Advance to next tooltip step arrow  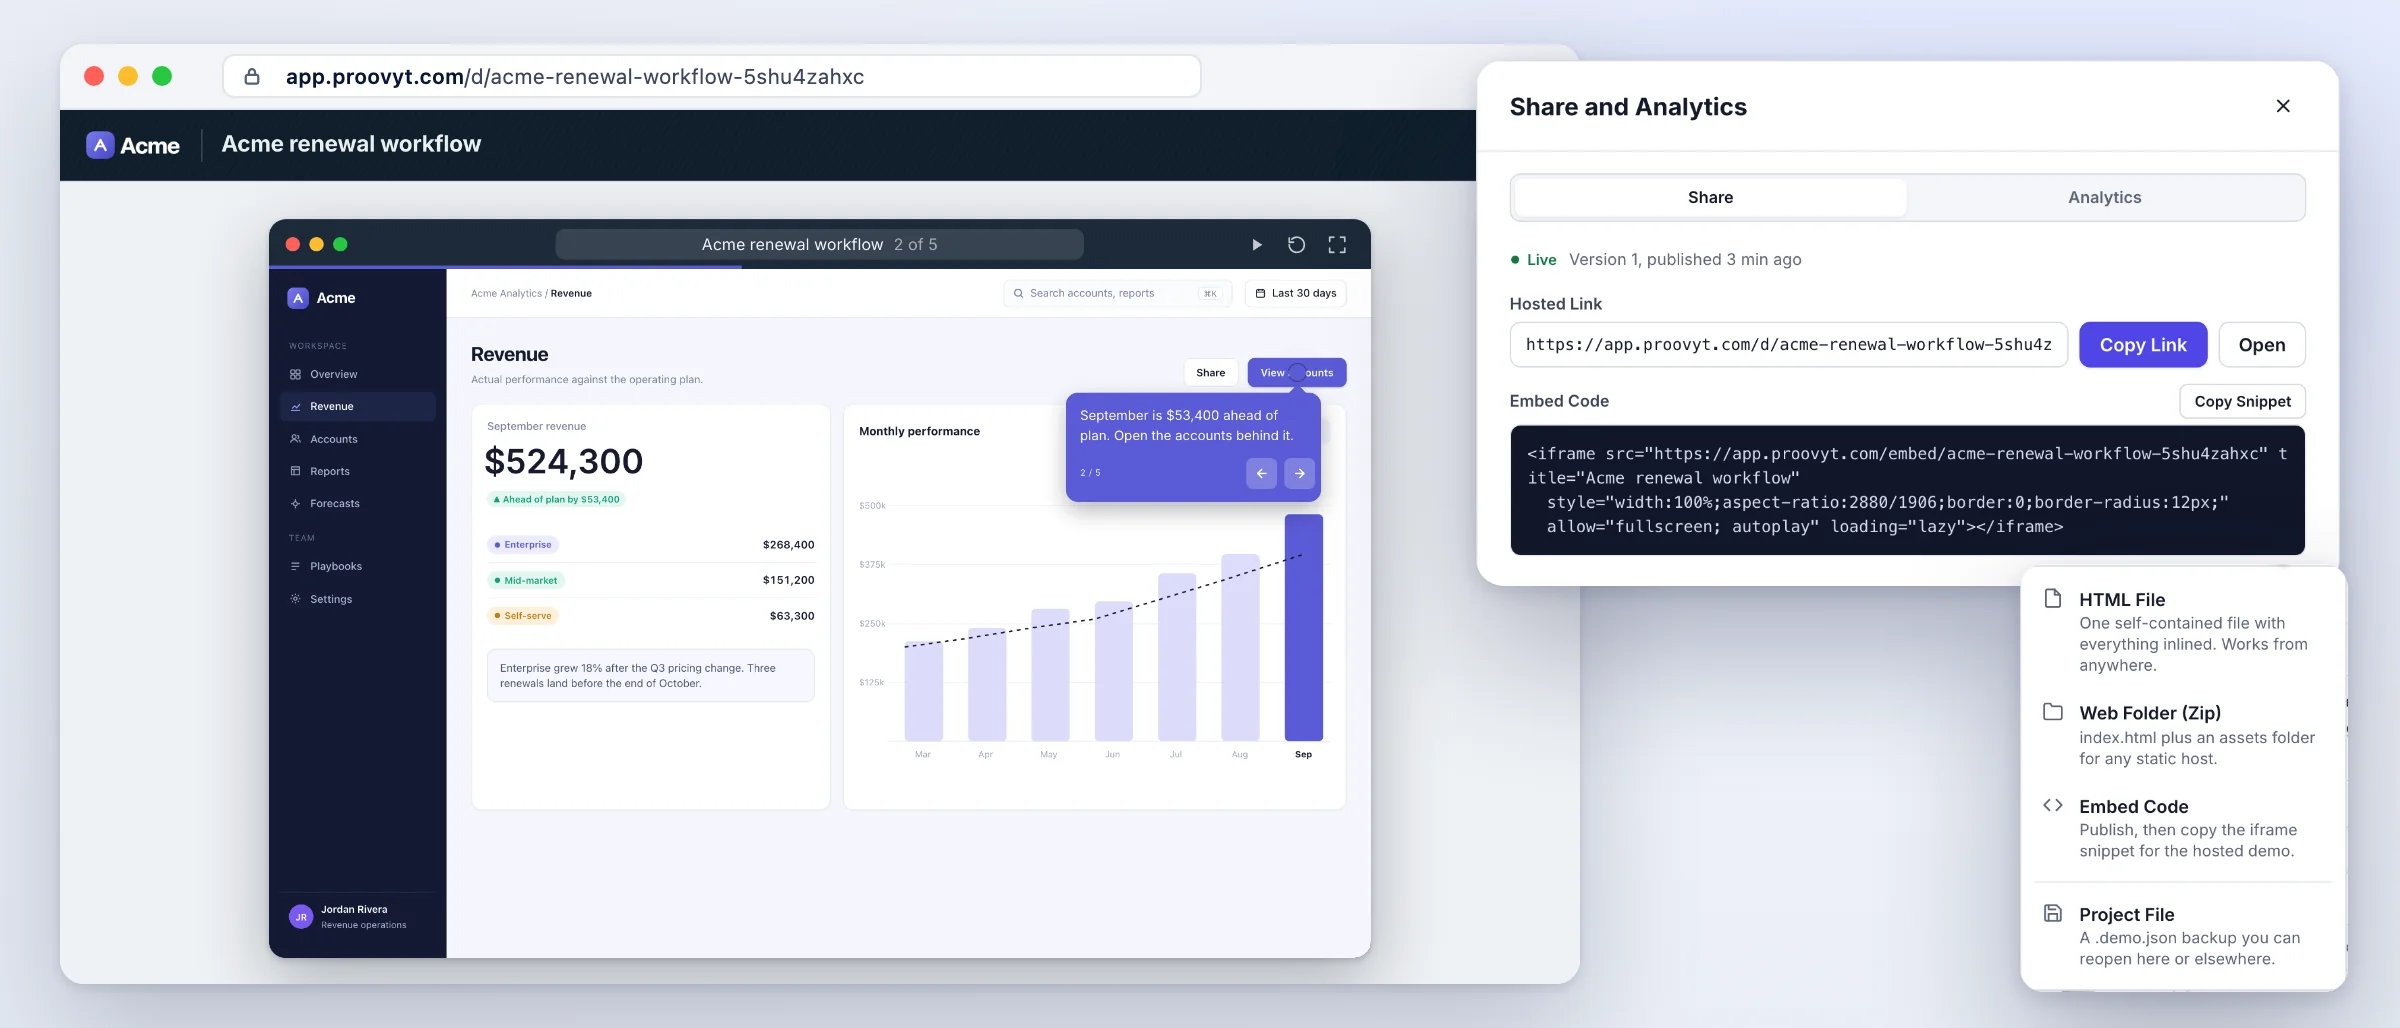(1299, 473)
